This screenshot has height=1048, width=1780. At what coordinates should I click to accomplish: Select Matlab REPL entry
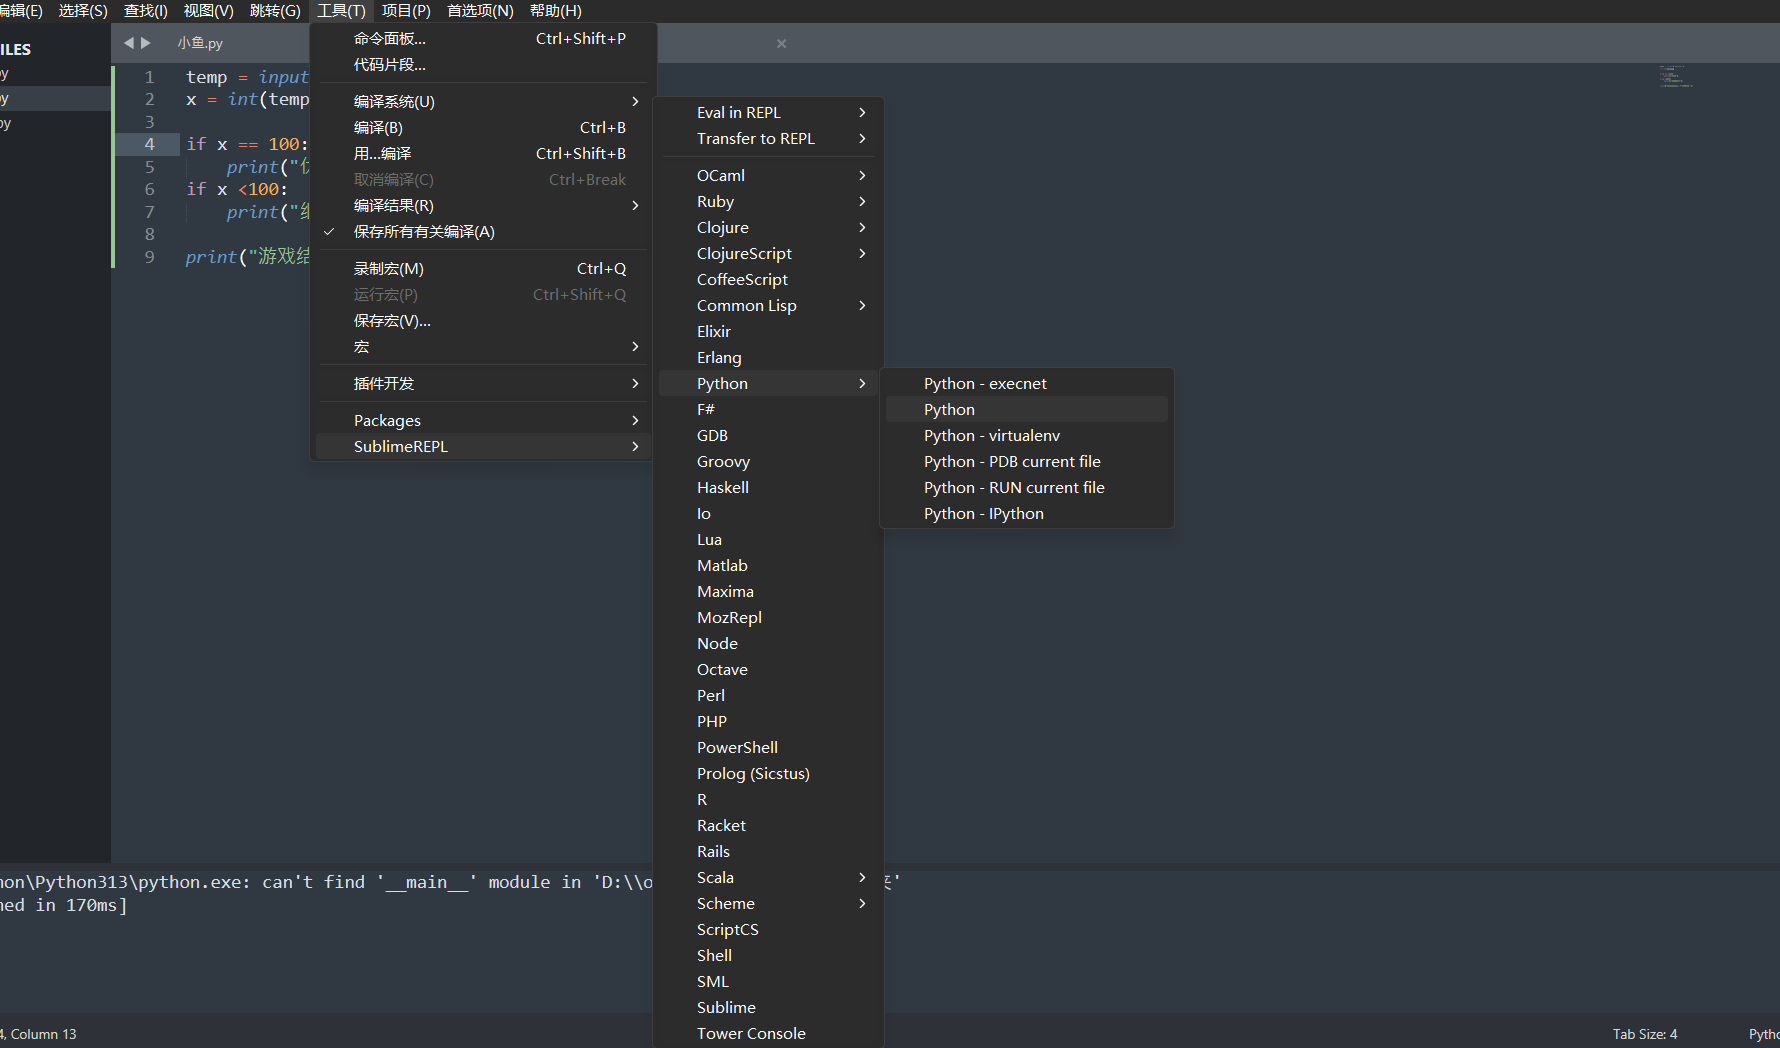click(x=768, y=566)
